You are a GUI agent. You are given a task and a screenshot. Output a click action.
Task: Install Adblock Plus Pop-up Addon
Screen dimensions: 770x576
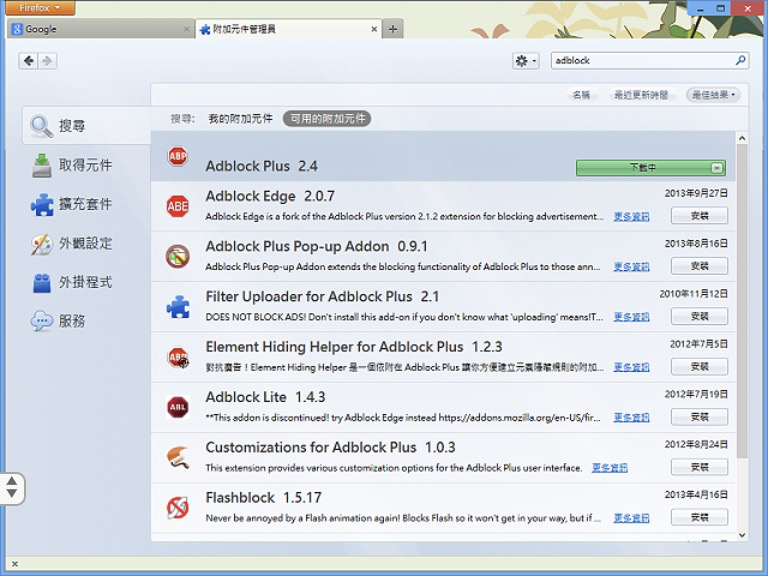(x=699, y=266)
